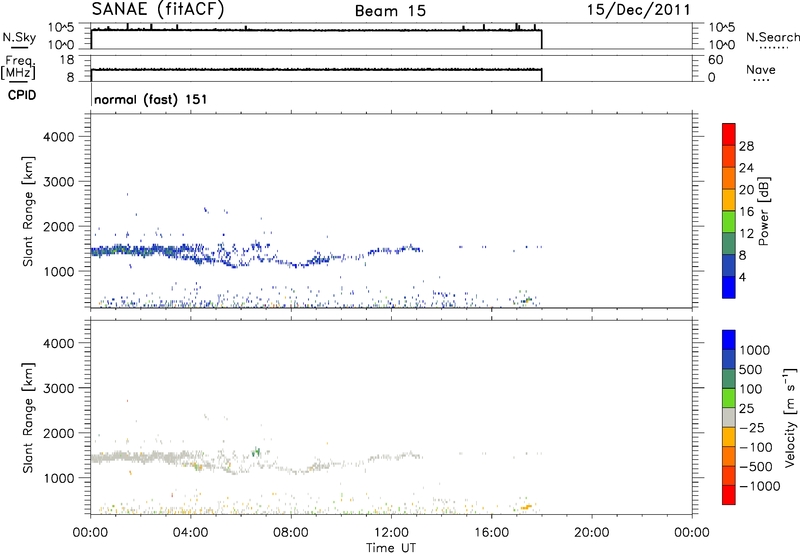Click the 08:00 time tick label
Viewport: 800px width, 554px height.
(291, 533)
